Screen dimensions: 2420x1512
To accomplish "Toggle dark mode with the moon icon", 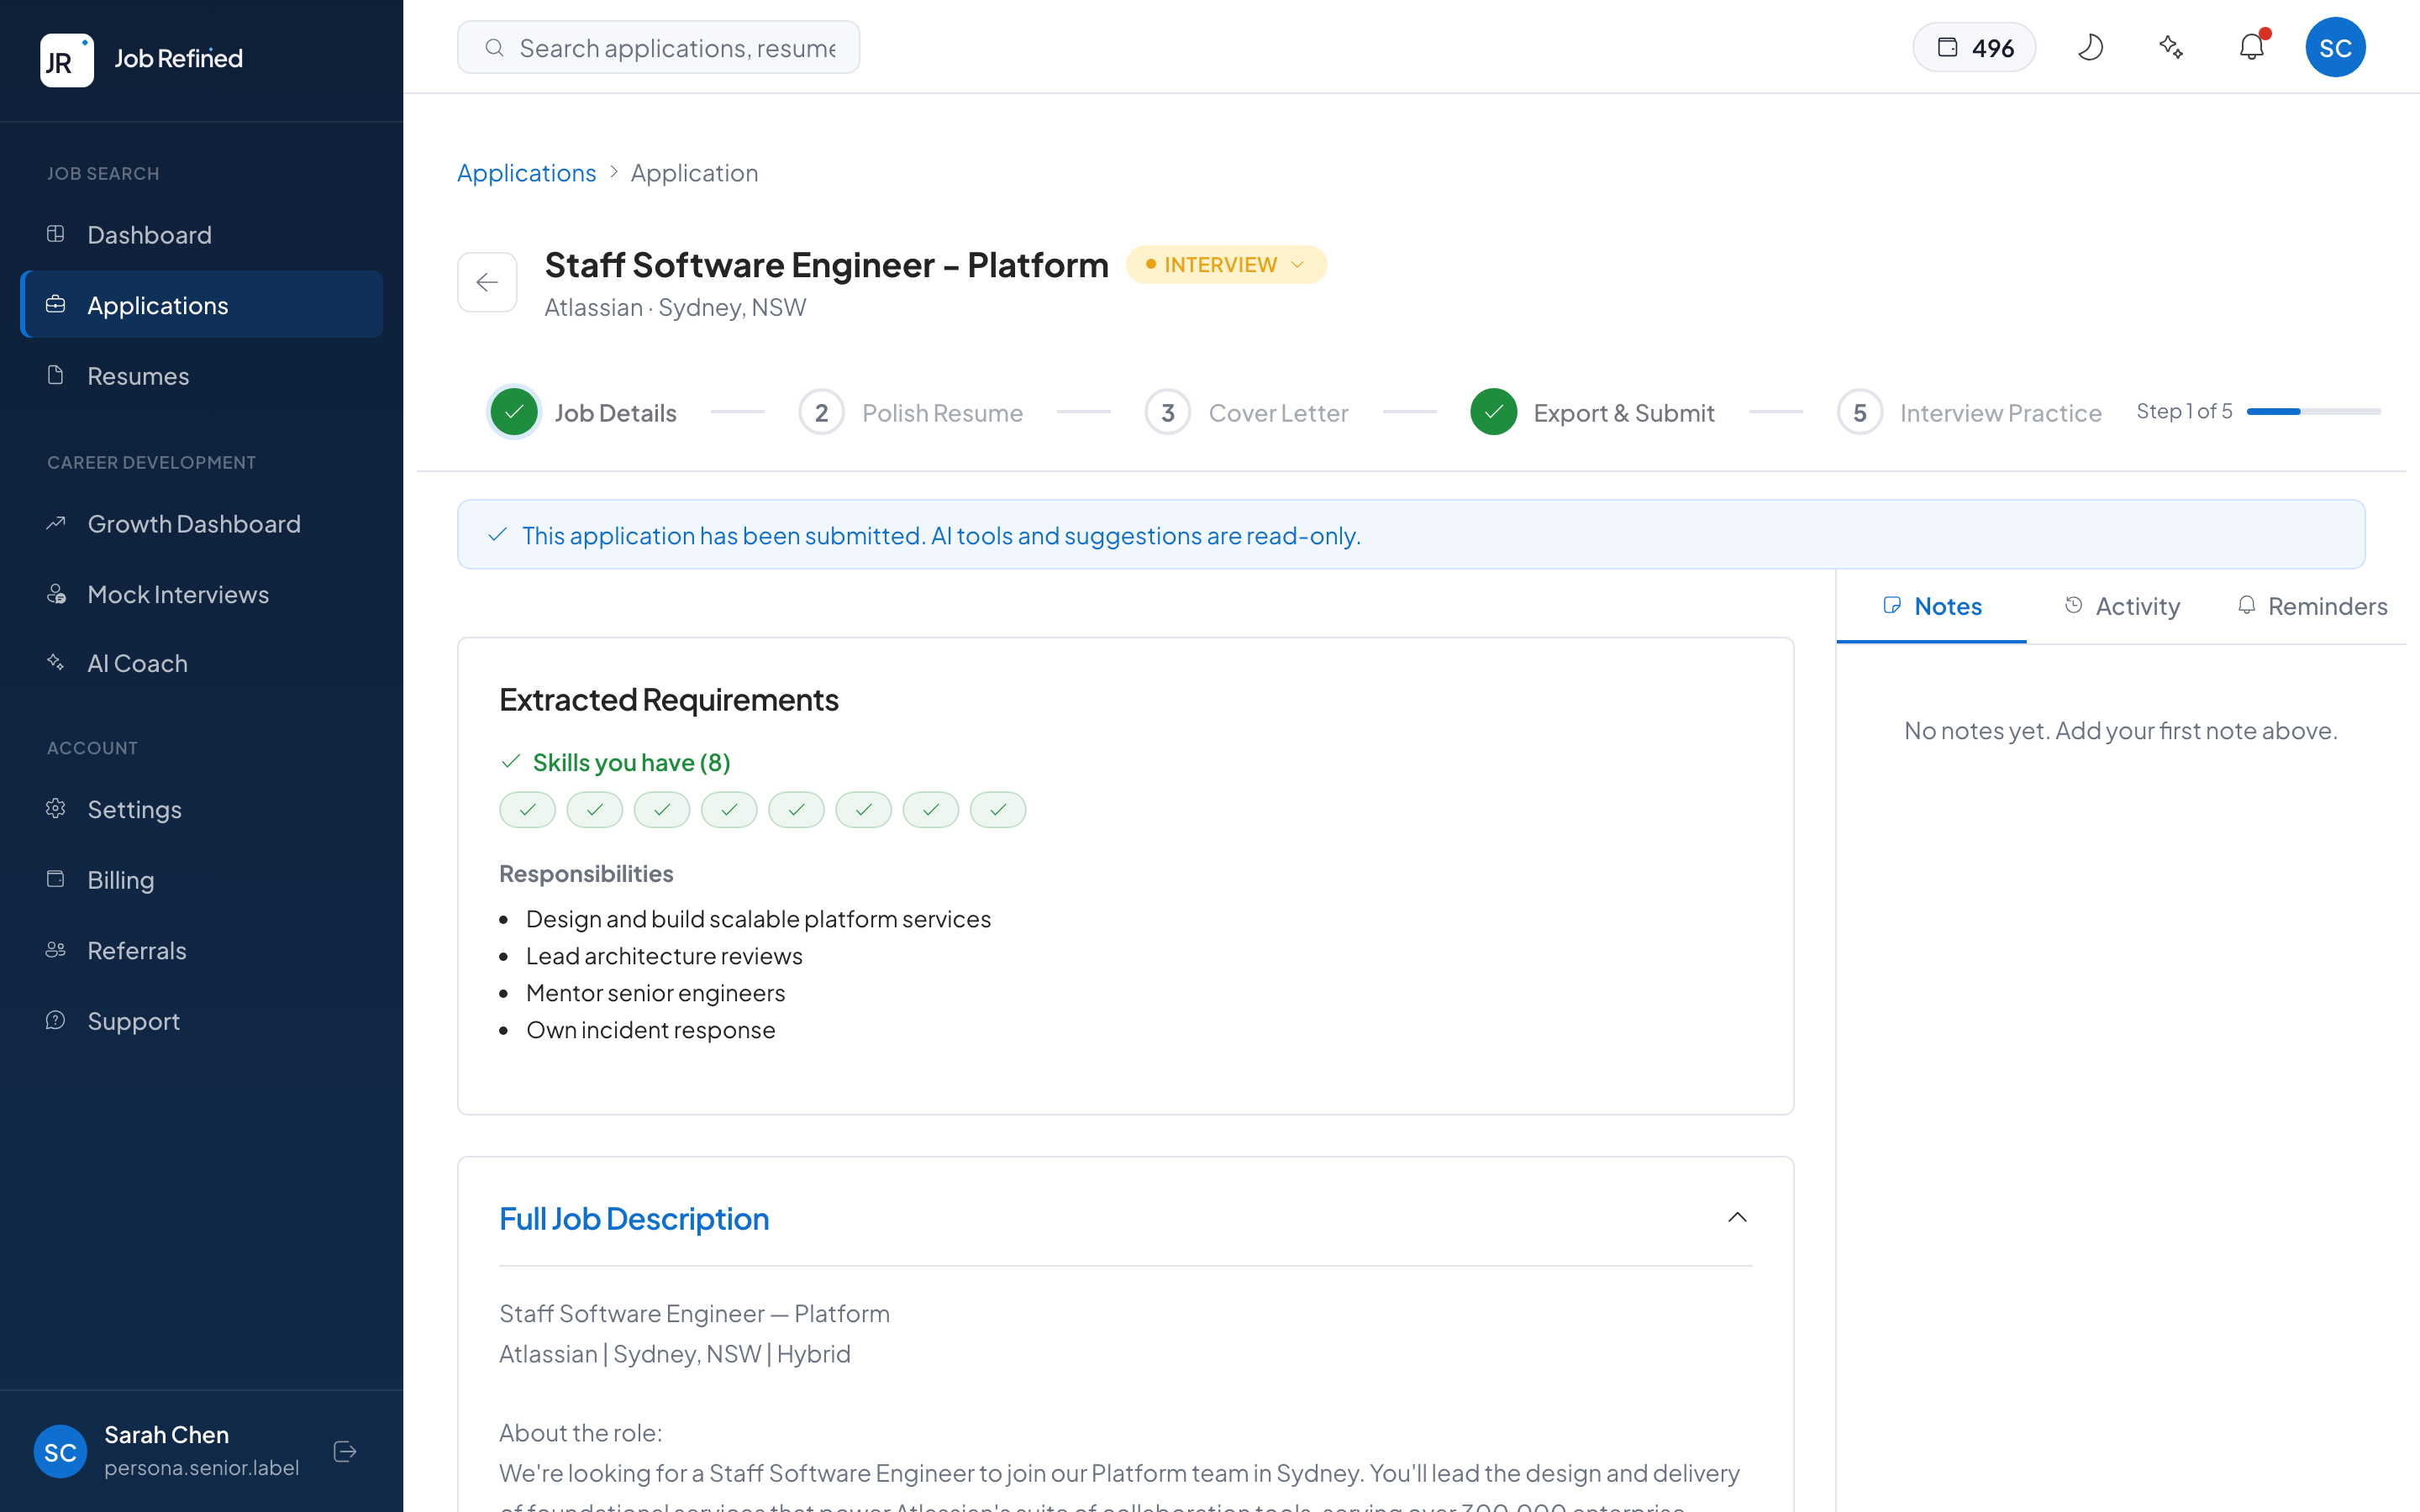I will click(x=2092, y=46).
